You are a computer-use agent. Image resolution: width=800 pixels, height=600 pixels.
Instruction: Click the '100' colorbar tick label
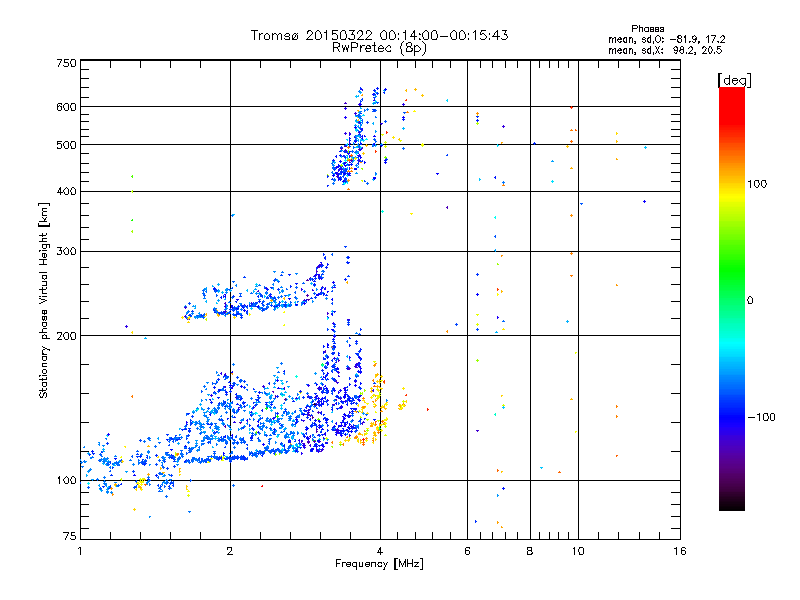point(757,184)
